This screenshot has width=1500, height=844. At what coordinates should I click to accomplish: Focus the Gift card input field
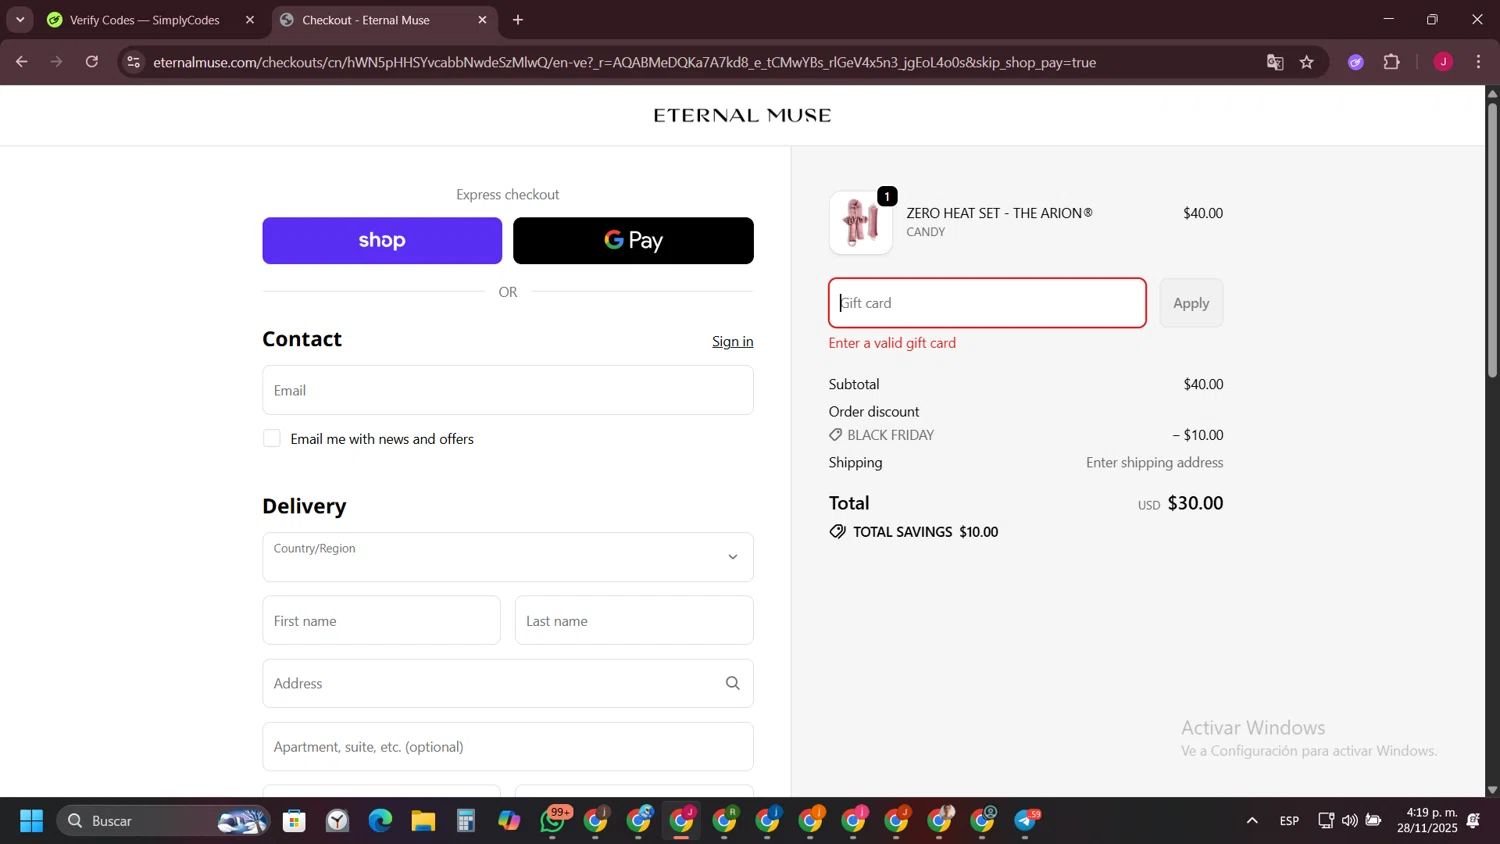[987, 303]
